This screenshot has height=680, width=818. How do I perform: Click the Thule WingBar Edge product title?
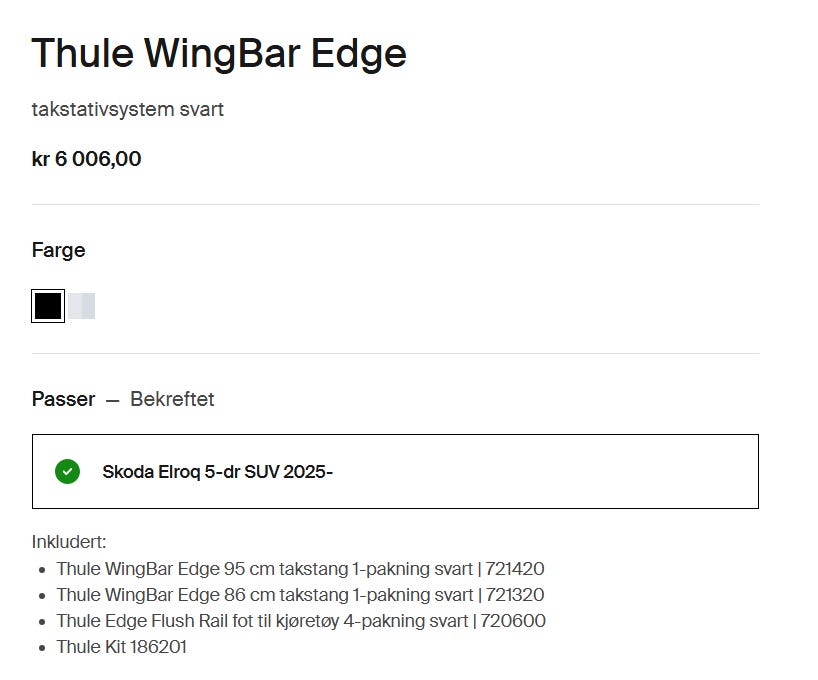point(219,53)
